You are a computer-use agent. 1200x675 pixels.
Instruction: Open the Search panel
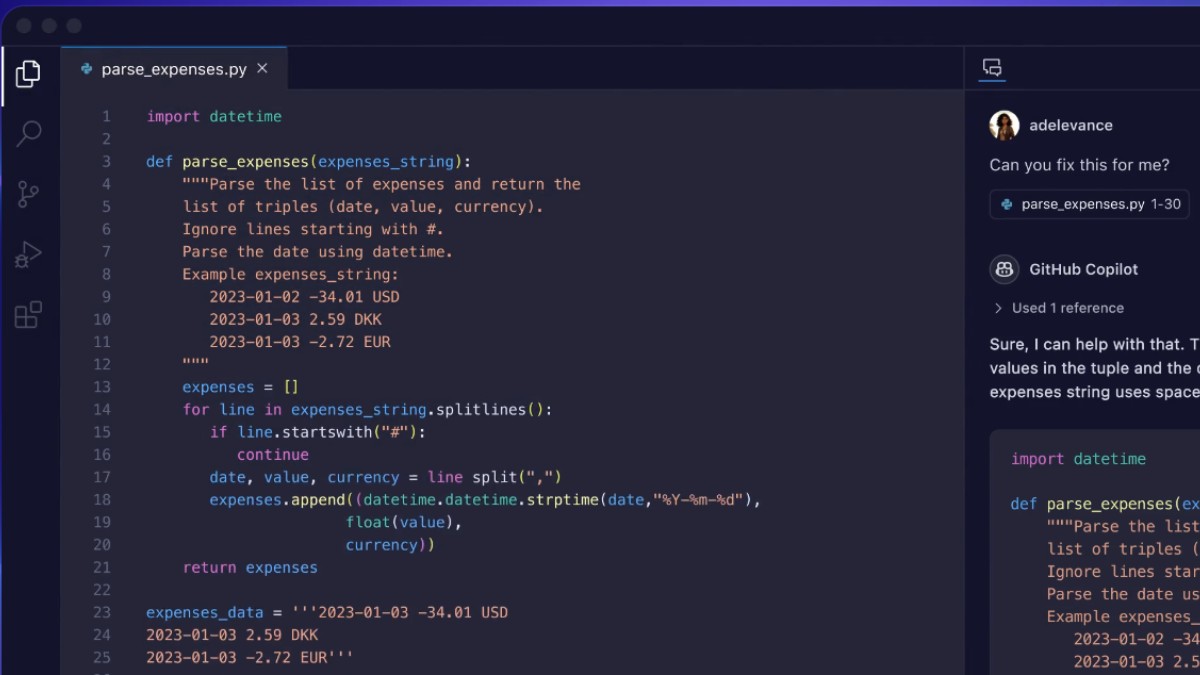pyautogui.click(x=28, y=131)
